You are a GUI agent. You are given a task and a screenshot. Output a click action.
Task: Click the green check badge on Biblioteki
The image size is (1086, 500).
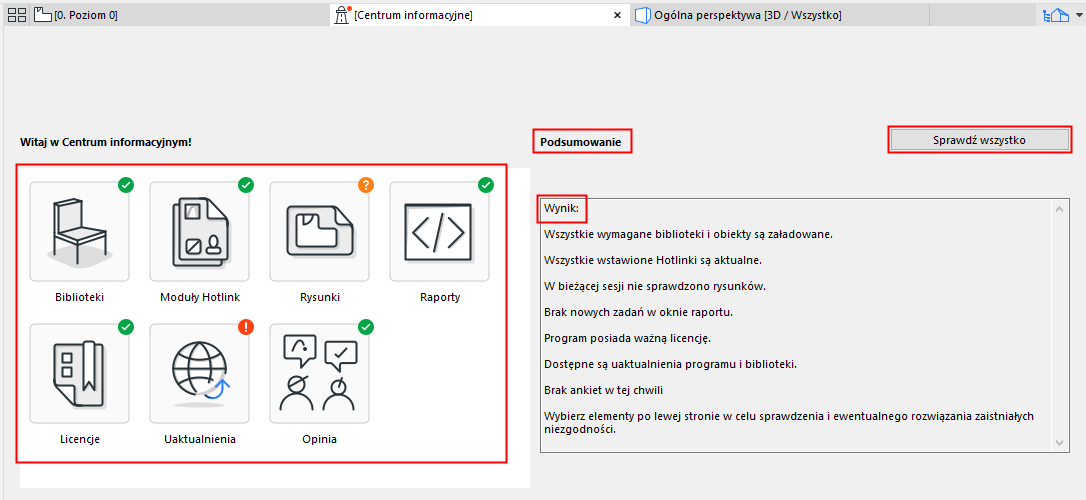tap(126, 185)
